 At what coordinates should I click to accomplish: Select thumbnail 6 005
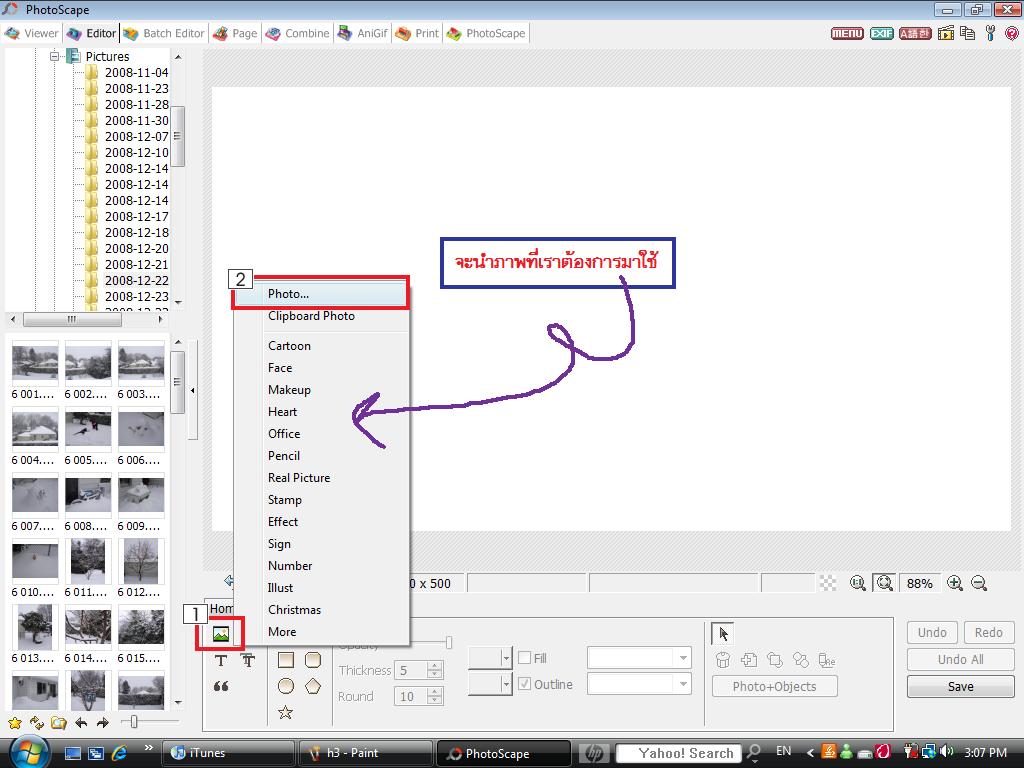click(x=88, y=429)
